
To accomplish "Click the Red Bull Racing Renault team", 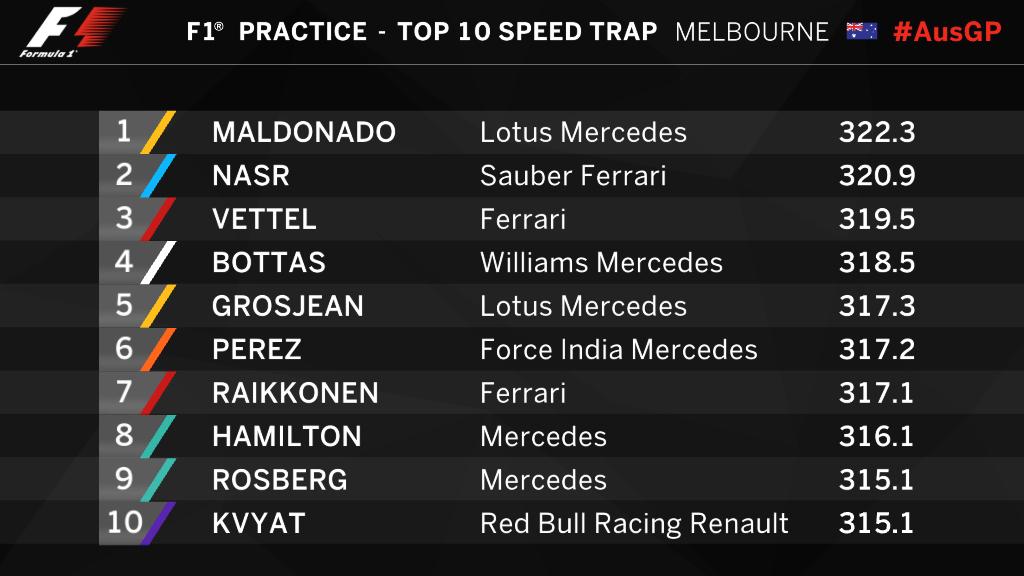I will (x=634, y=523).
